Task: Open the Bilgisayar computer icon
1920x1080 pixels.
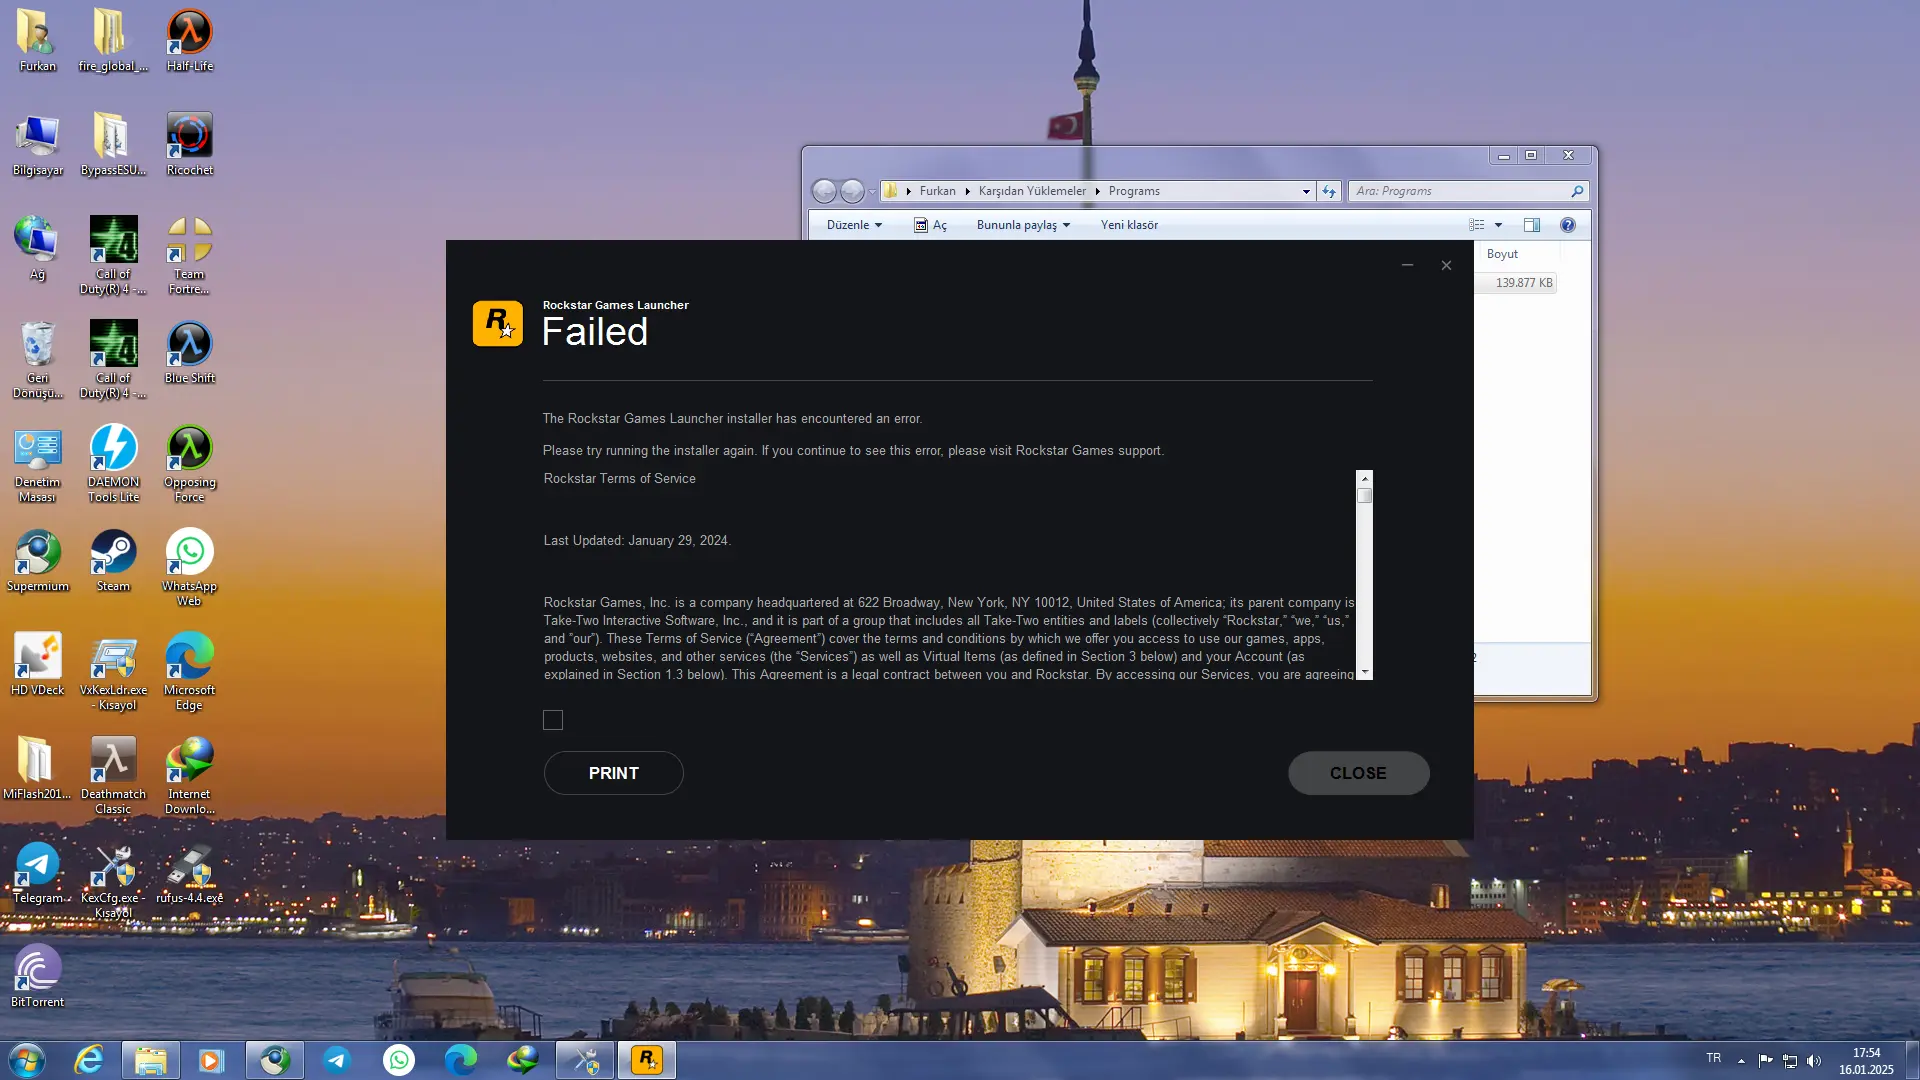Action: click(38, 145)
